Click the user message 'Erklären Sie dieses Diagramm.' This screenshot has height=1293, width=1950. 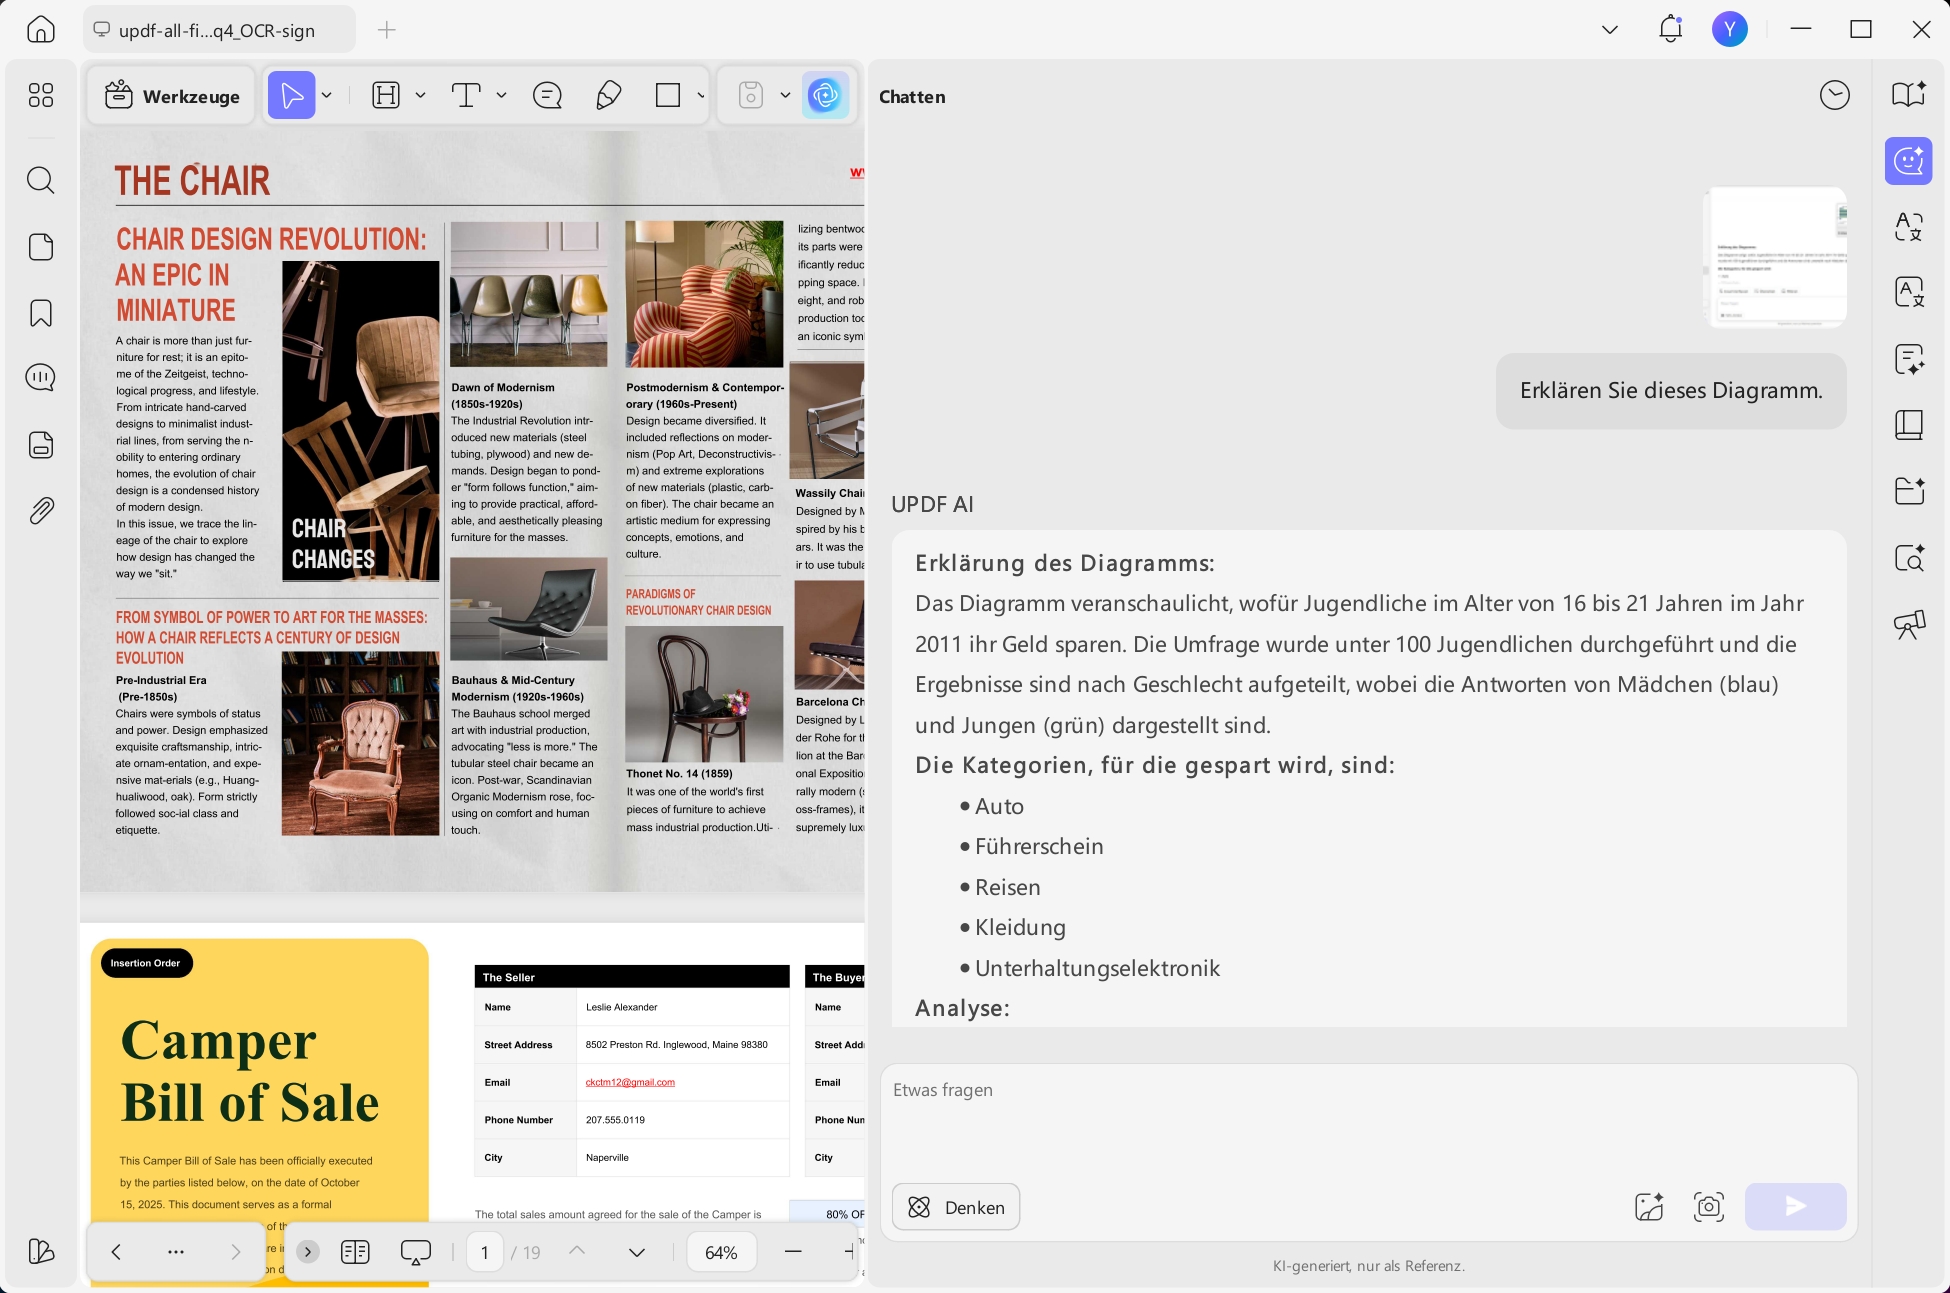tap(1671, 391)
